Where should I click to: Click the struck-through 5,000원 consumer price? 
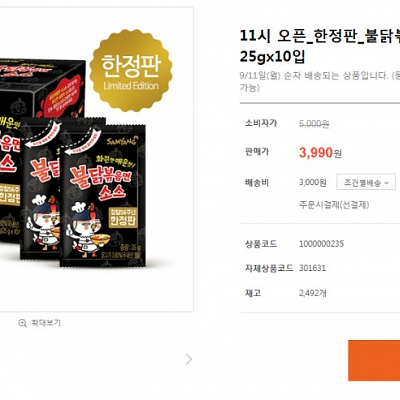tap(314, 124)
